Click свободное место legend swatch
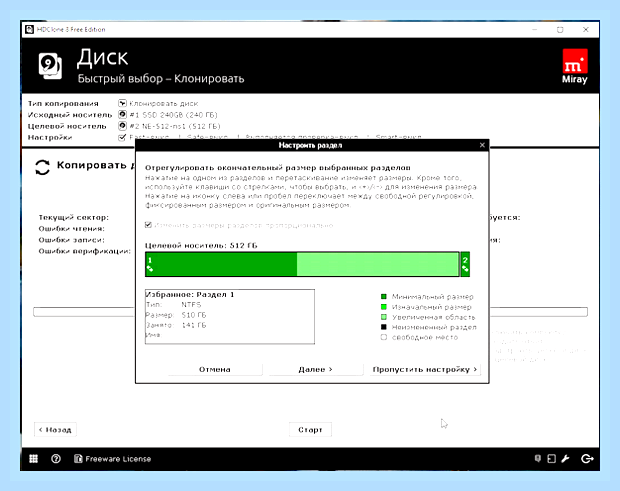The height and width of the screenshot is (491, 620). tap(384, 337)
